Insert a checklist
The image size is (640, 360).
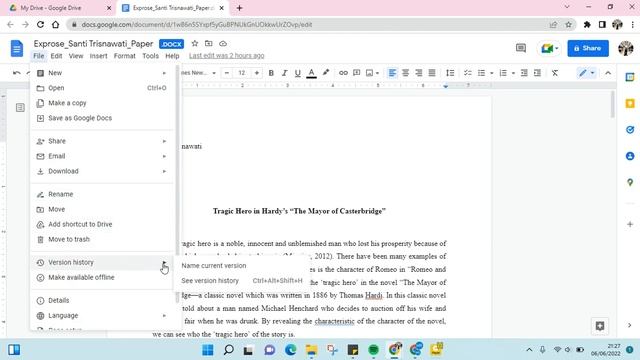(468, 73)
